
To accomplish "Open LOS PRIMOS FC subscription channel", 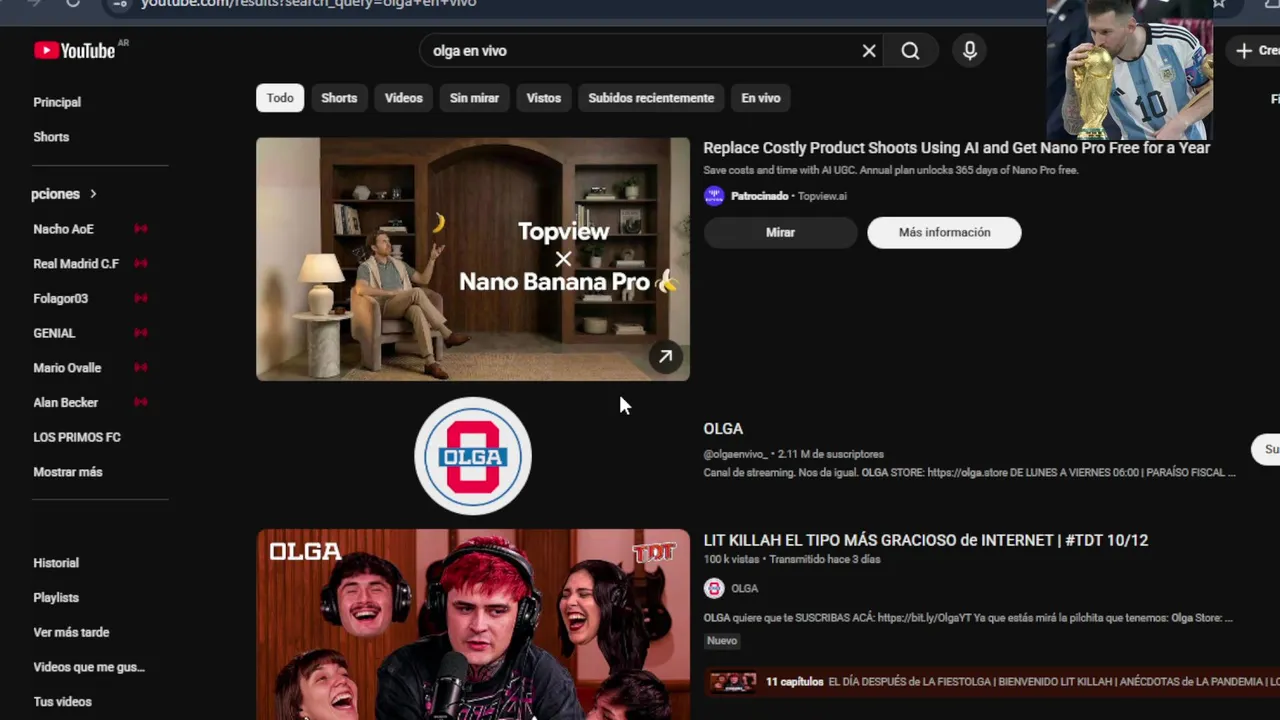I will coord(77,437).
